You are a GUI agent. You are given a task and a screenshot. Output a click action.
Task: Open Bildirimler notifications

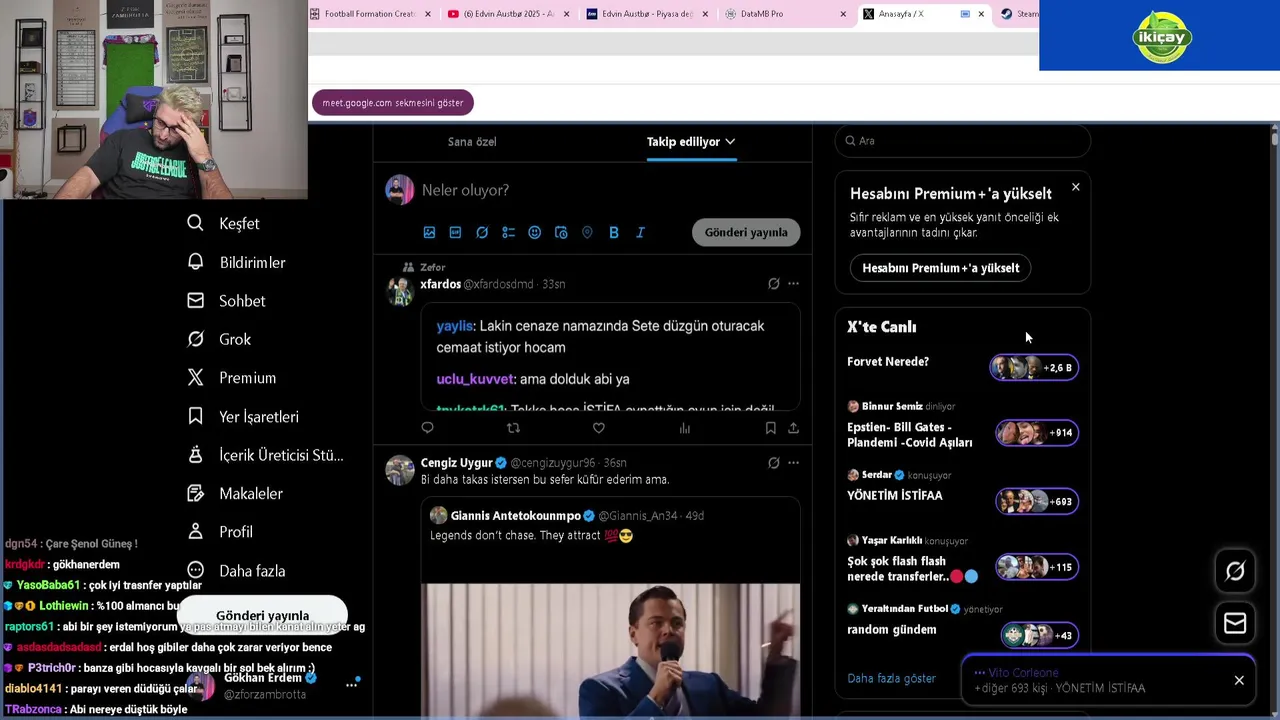236,262
